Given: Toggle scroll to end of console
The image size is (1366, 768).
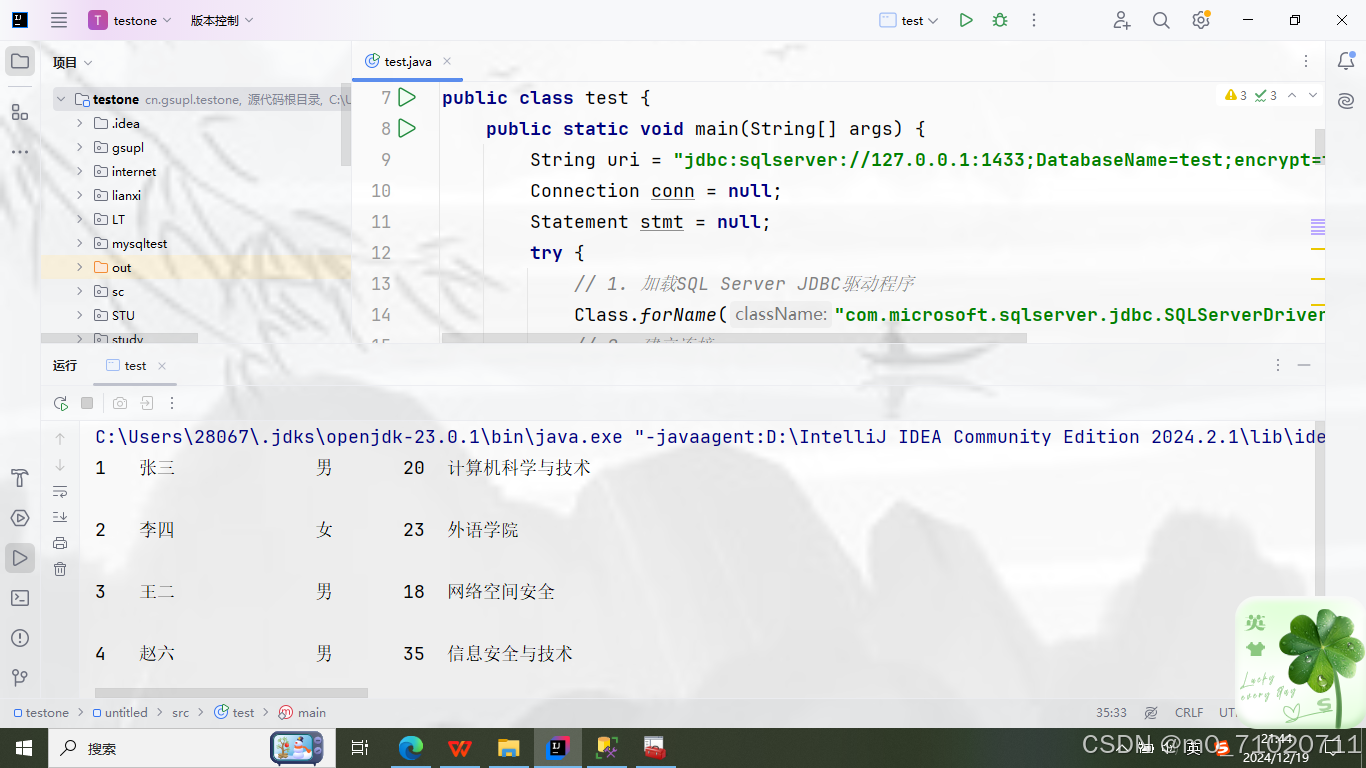Looking at the screenshot, I should click(x=60, y=517).
